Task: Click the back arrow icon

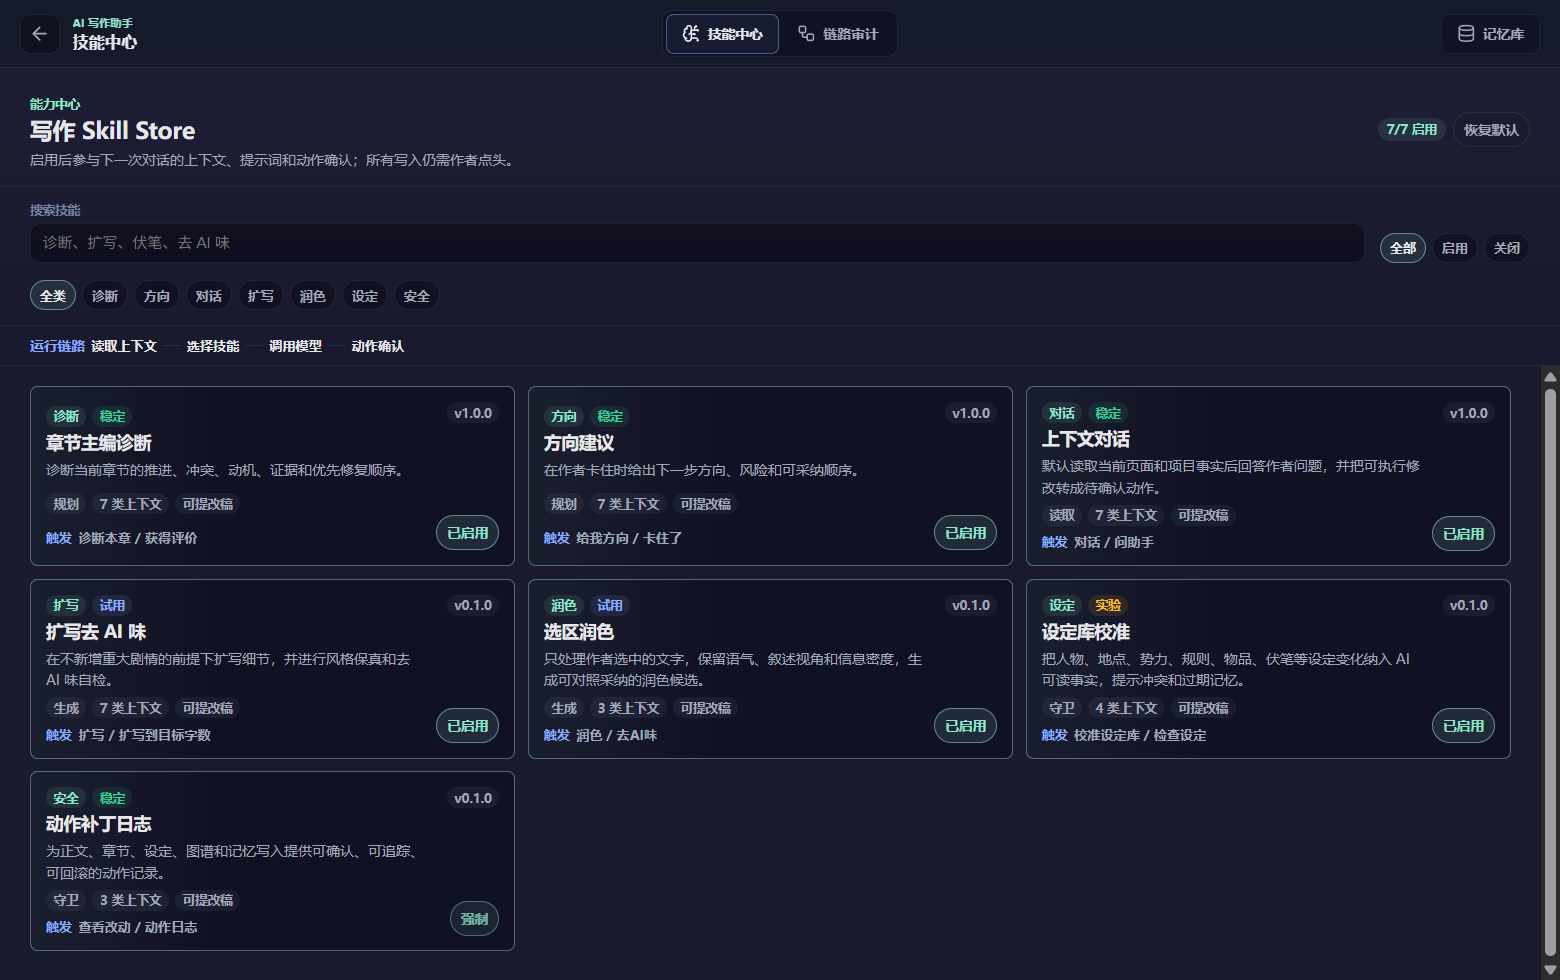Action: [40, 34]
